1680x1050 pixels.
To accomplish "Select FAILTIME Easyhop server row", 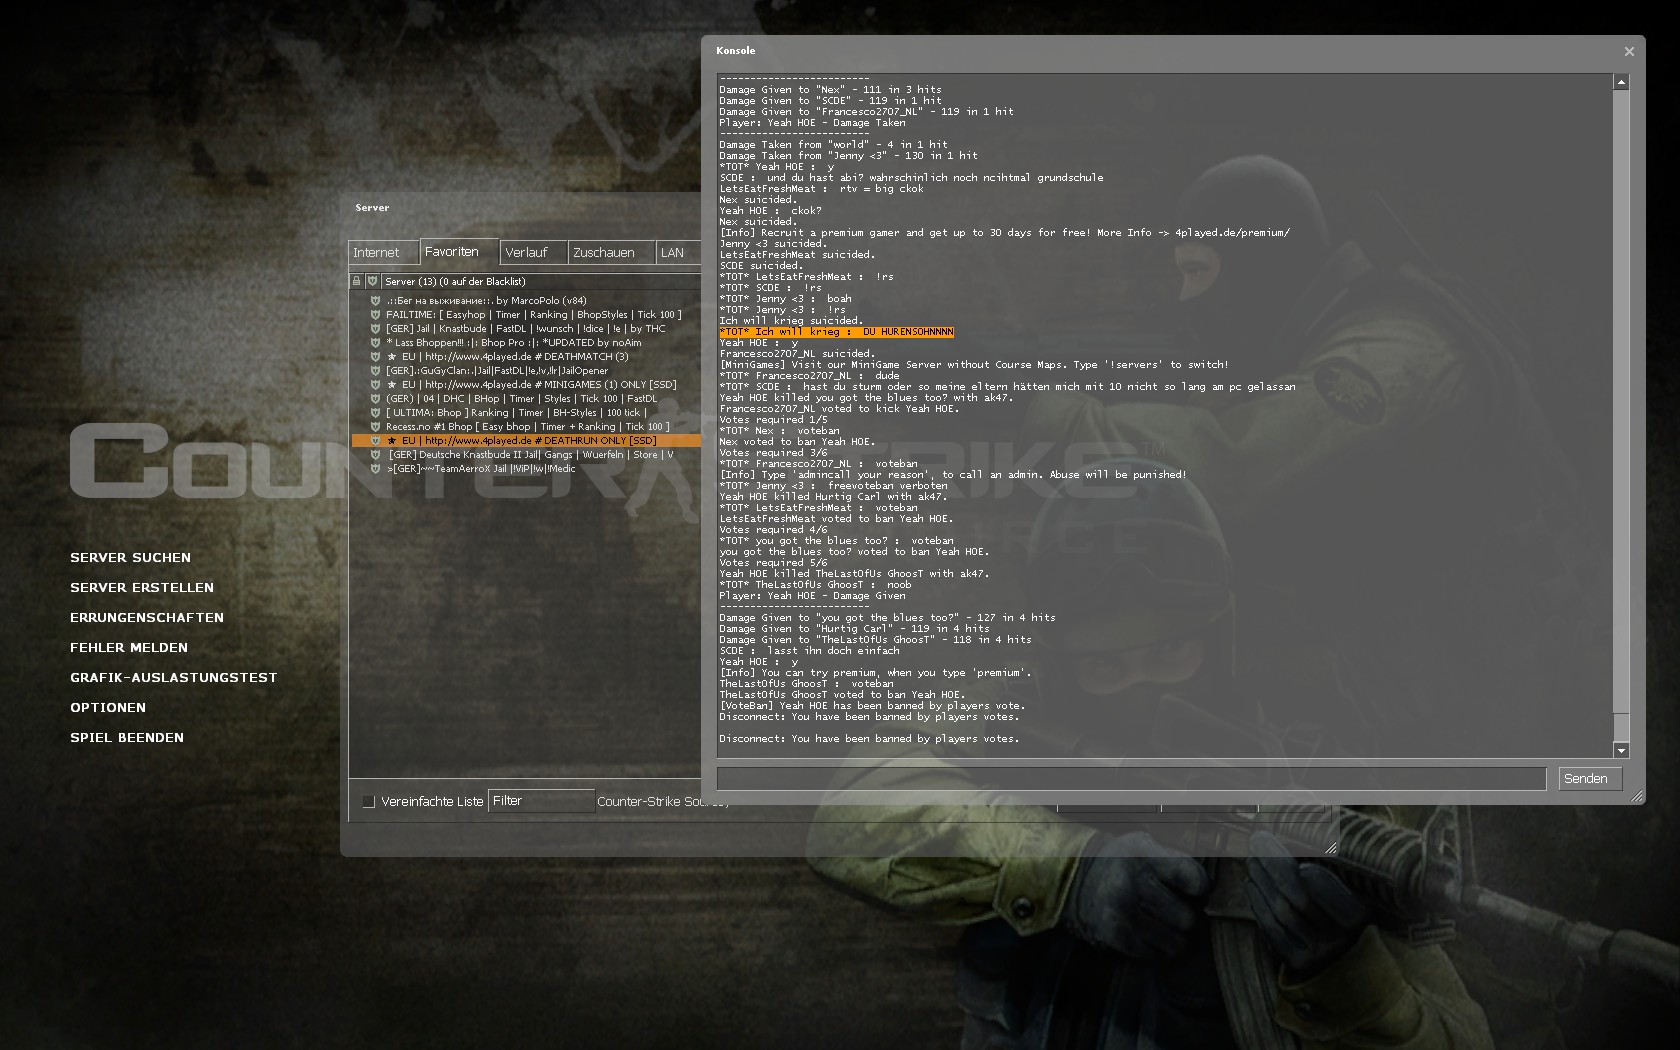I will click(x=526, y=314).
